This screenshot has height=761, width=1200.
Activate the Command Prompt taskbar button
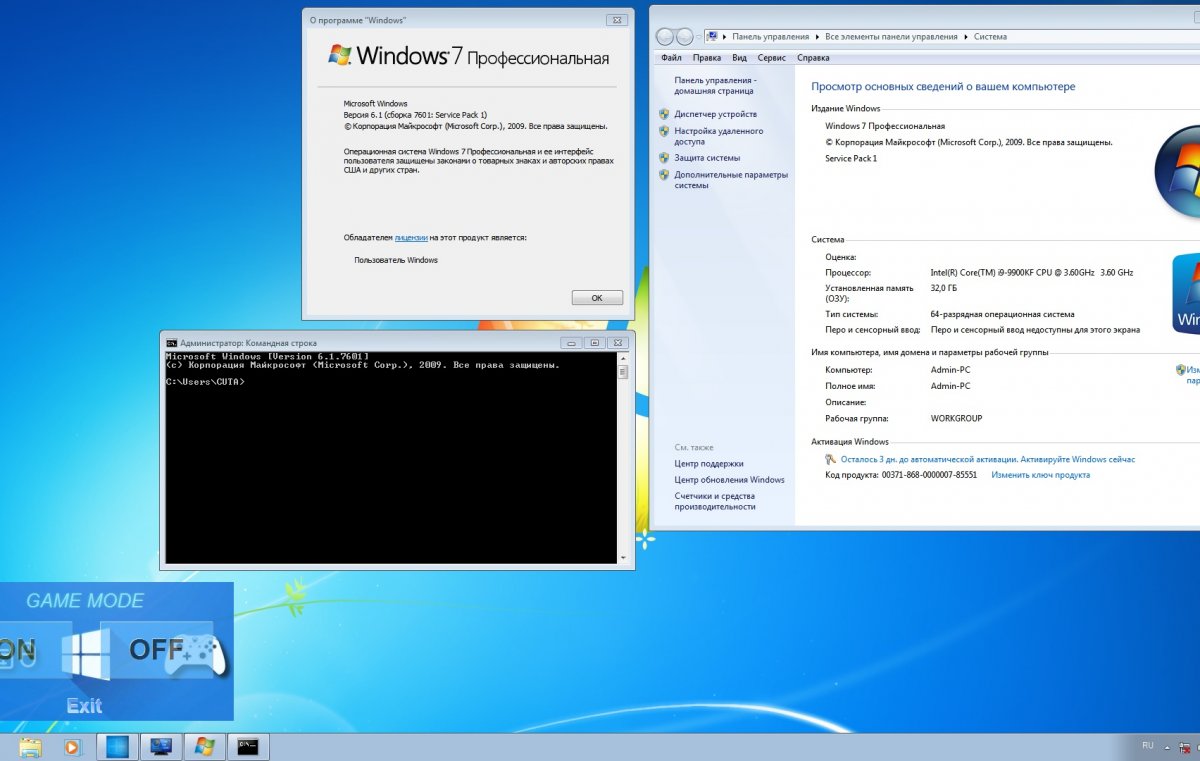(x=248, y=747)
